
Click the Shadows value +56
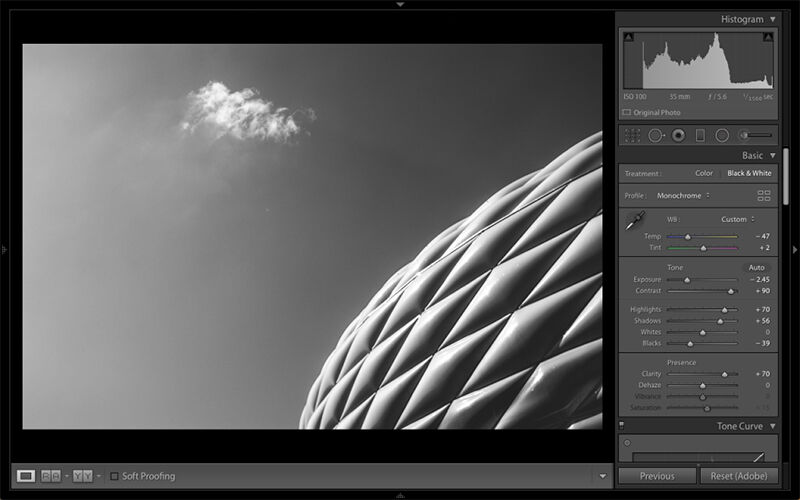tap(763, 320)
